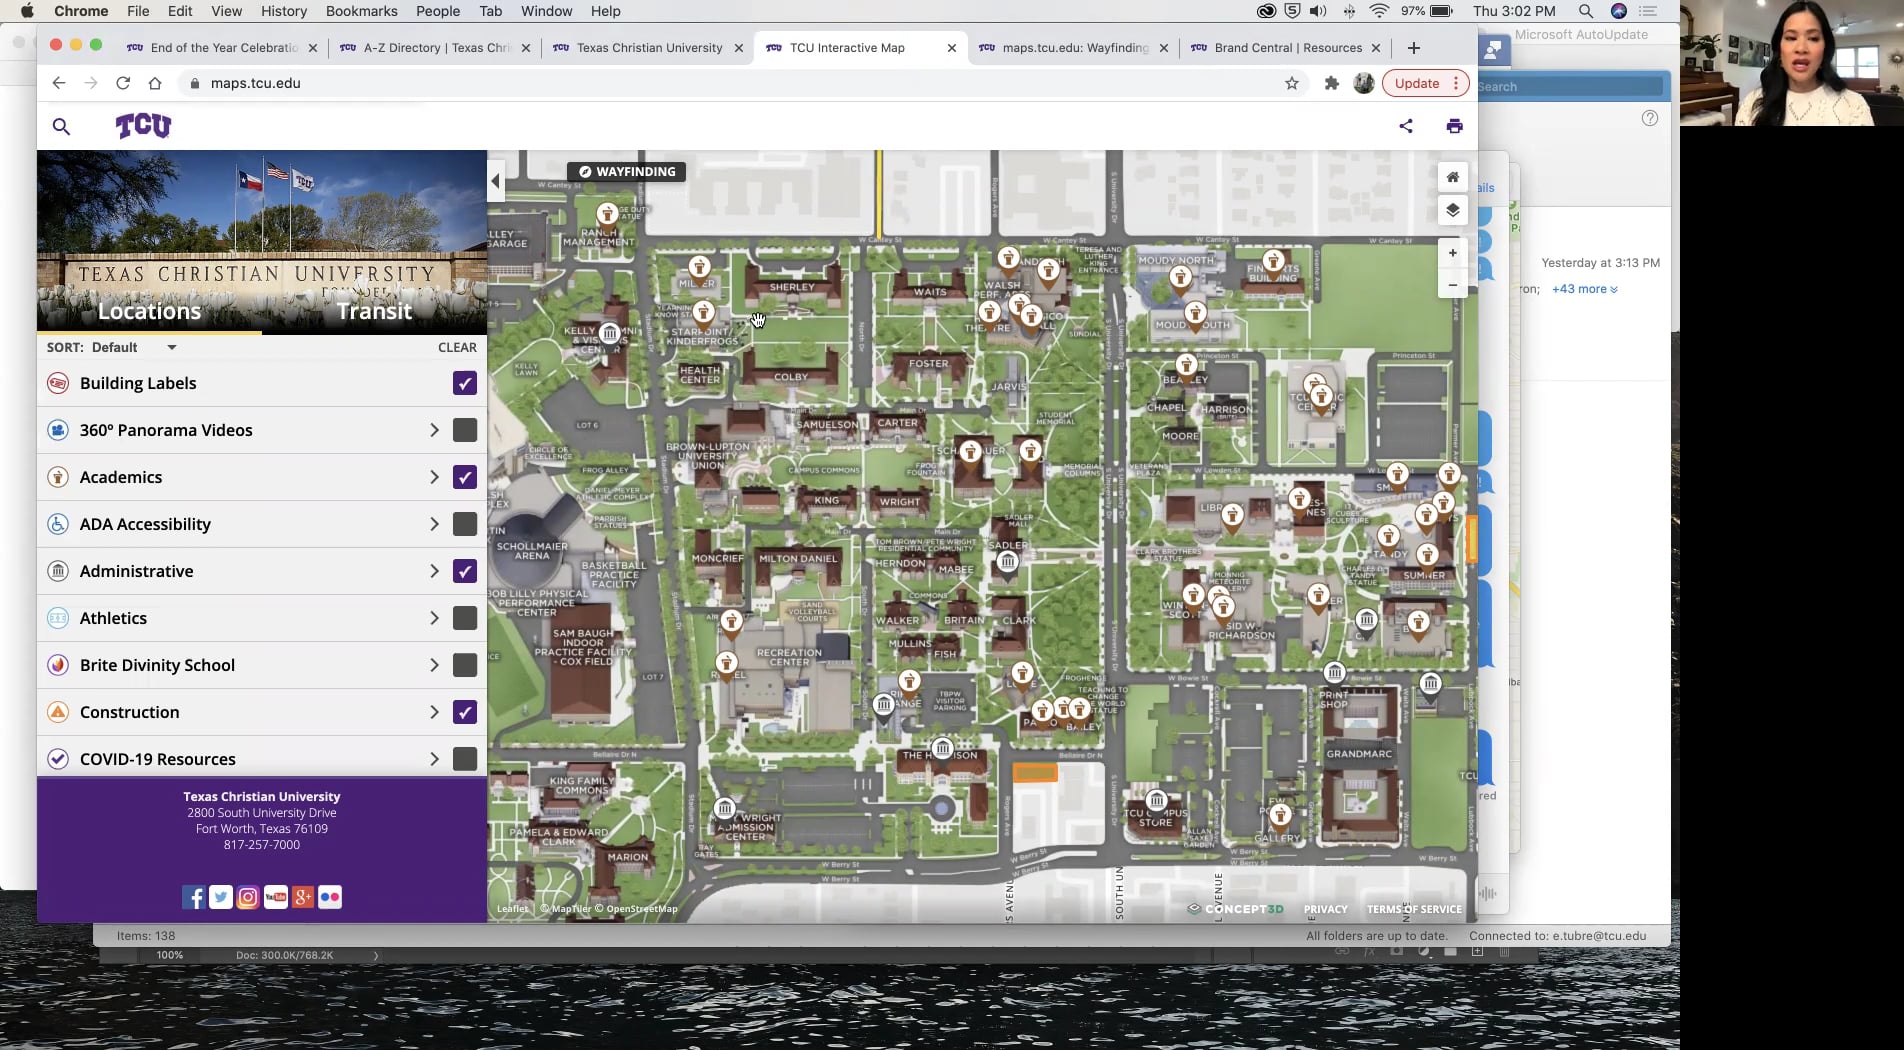The width and height of the screenshot is (1904, 1050).
Task: Open TCU Facebook page icon
Action: [194, 897]
